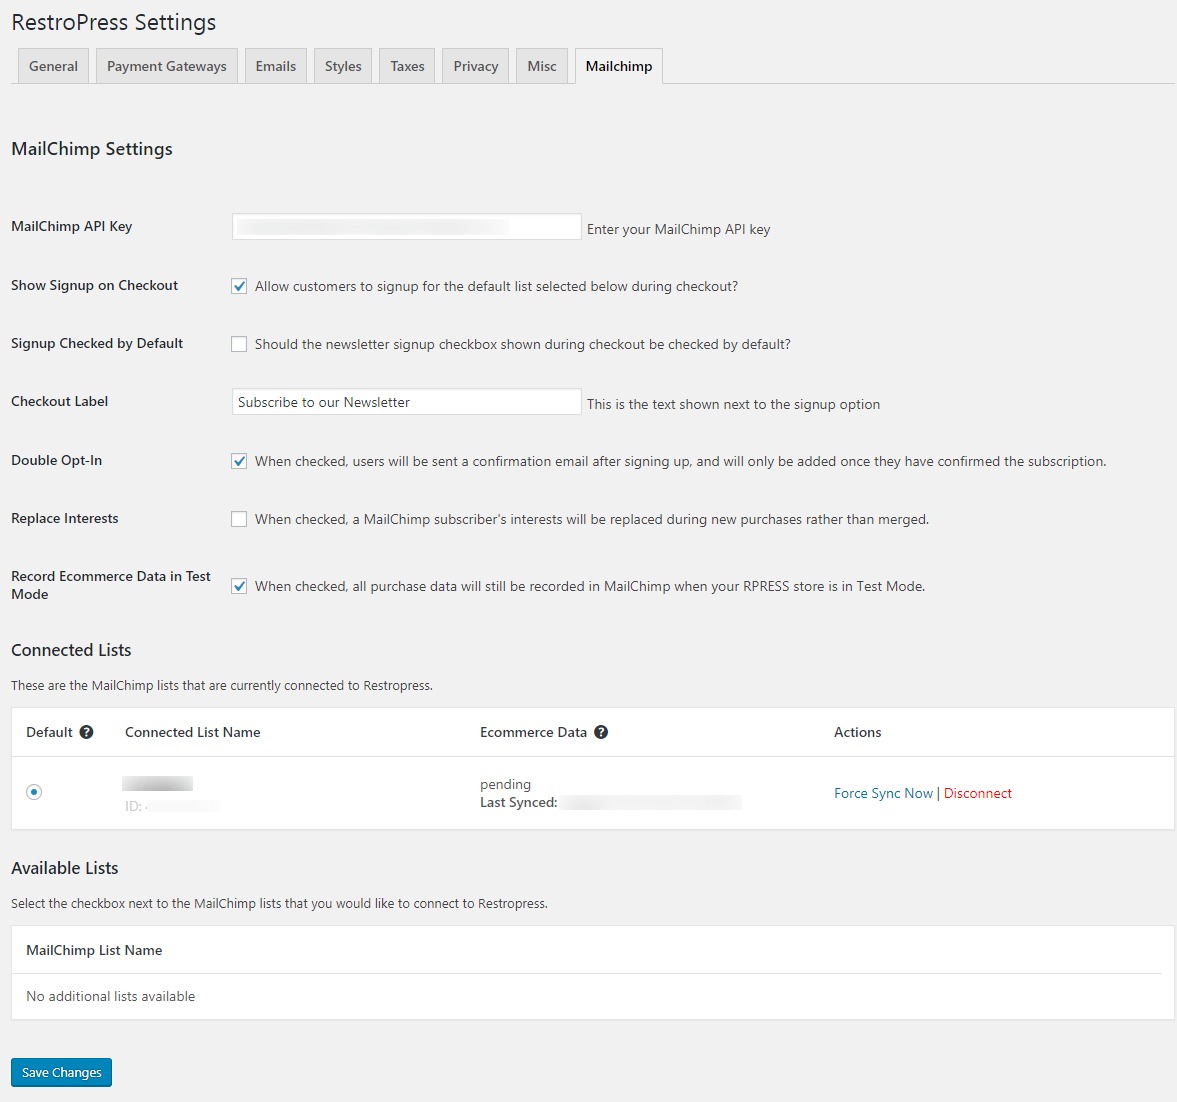Switch to Payment Gateways tab
The width and height of the screenshot is (1177, 1102).
tap(167, 66)
